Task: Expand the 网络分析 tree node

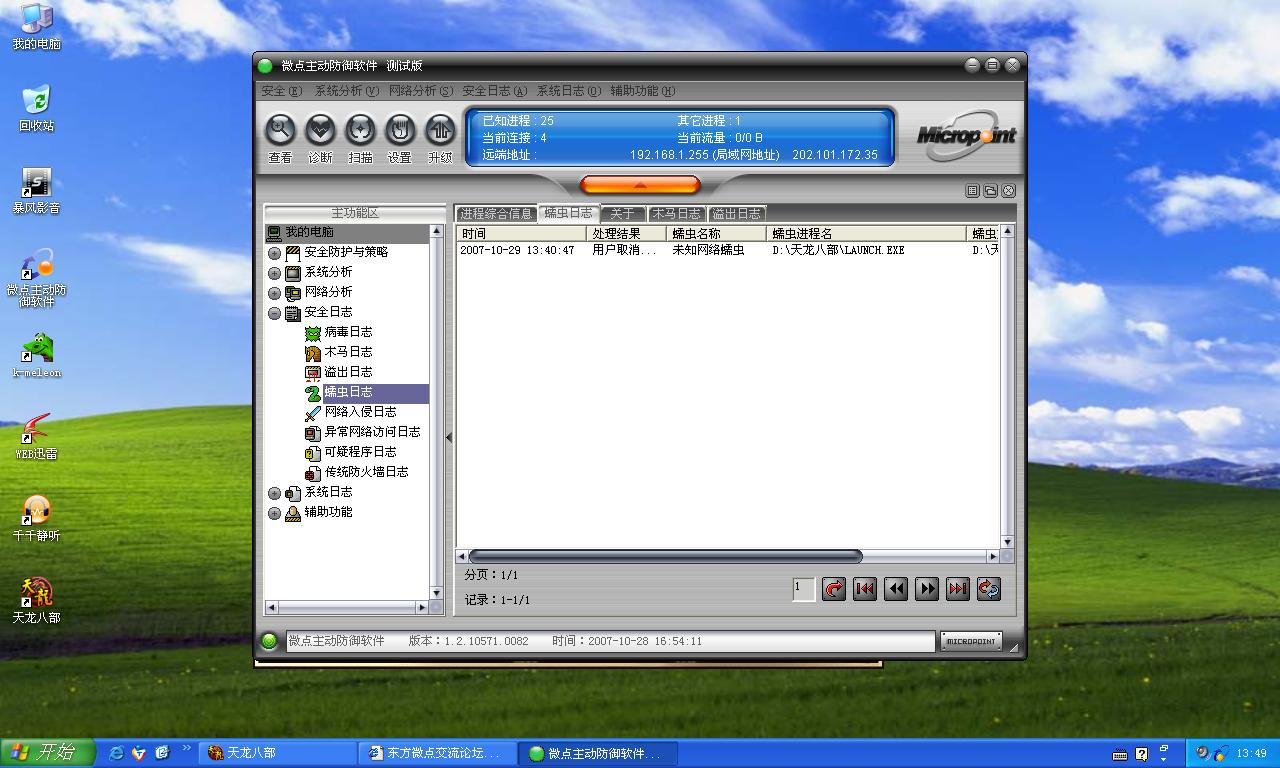Action: point(275,293)
